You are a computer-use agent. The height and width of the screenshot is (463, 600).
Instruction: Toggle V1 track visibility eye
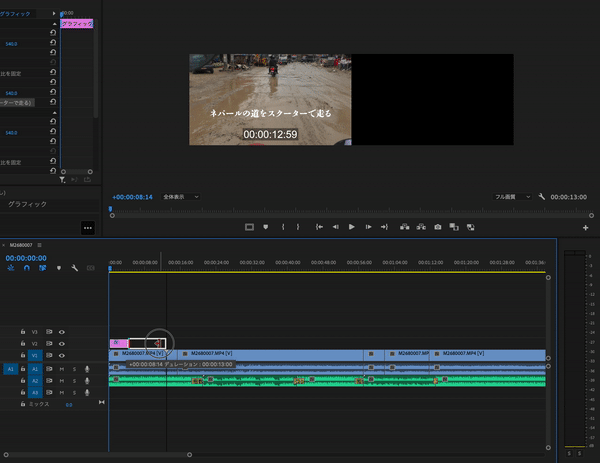[x=62, y=355]
